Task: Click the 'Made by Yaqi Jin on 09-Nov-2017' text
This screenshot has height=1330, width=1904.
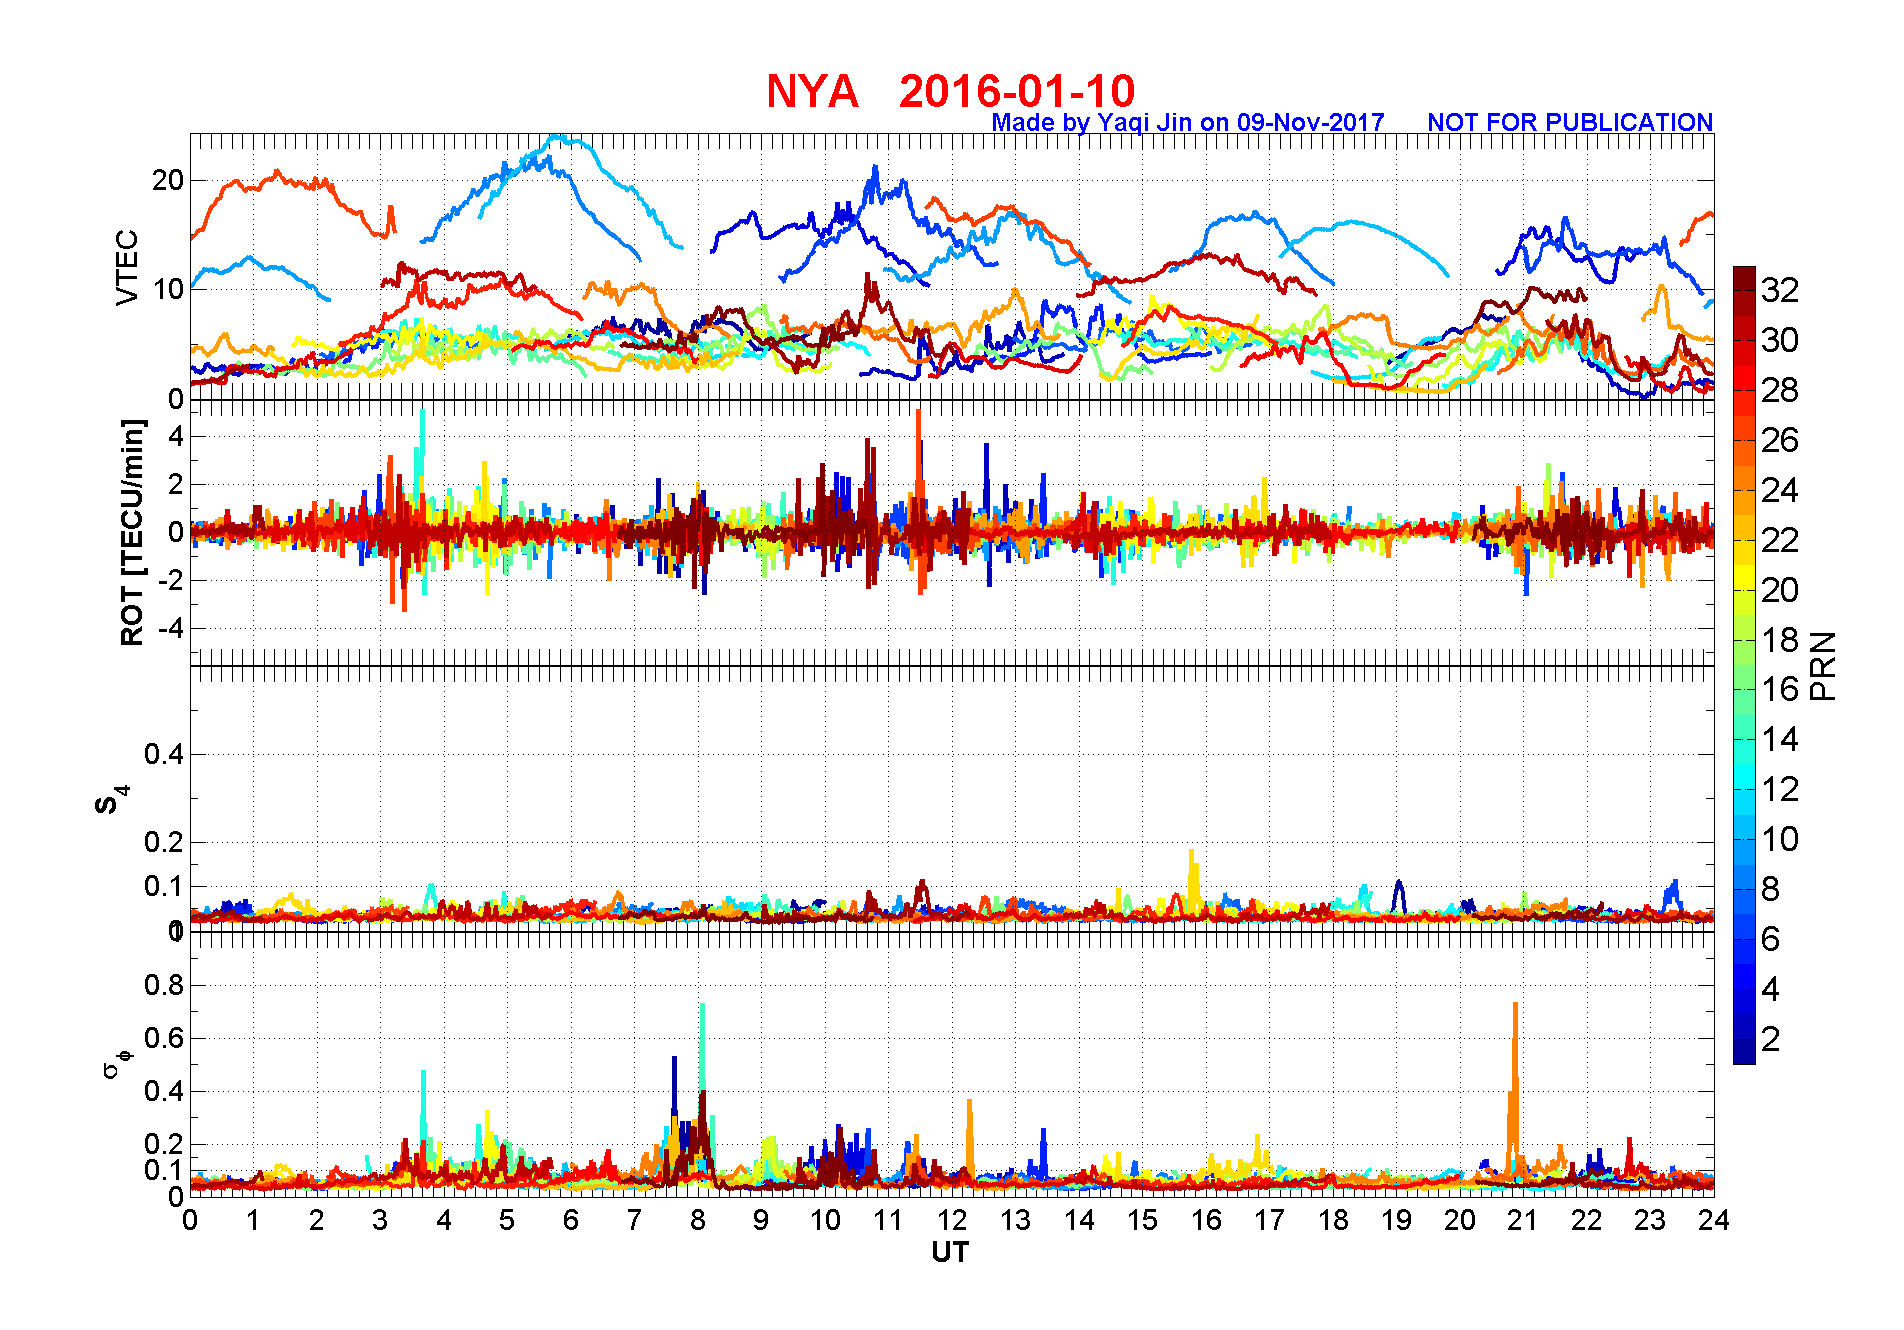Action: point(1188,122)
